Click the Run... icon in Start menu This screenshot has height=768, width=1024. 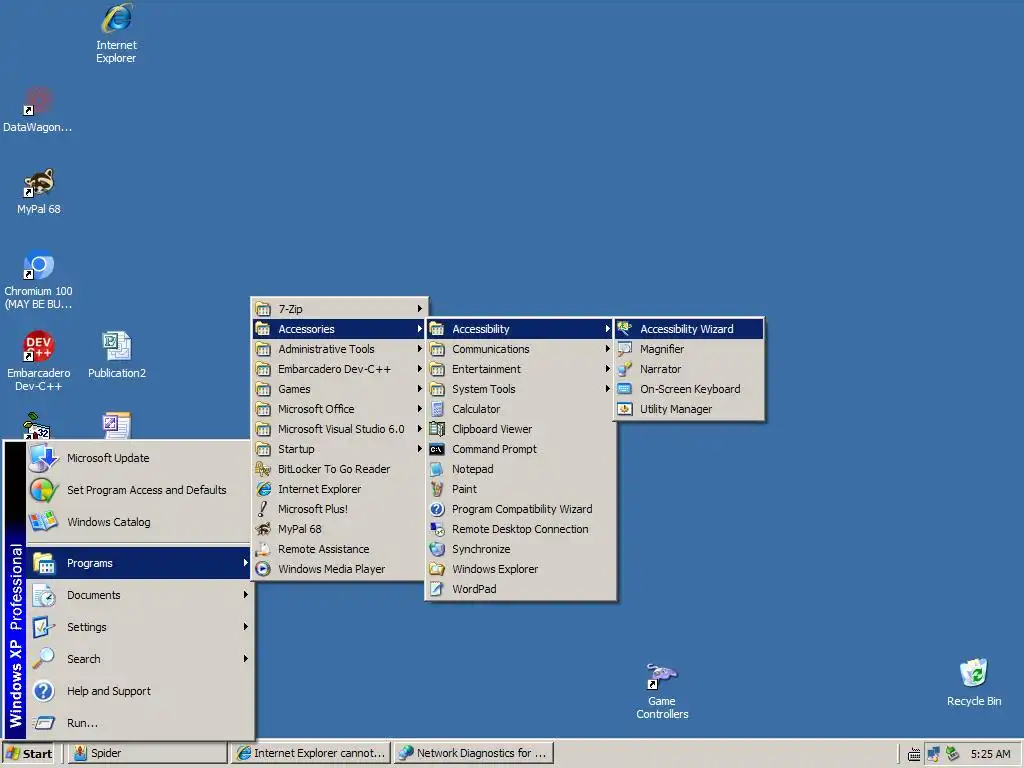click(44, 723)
